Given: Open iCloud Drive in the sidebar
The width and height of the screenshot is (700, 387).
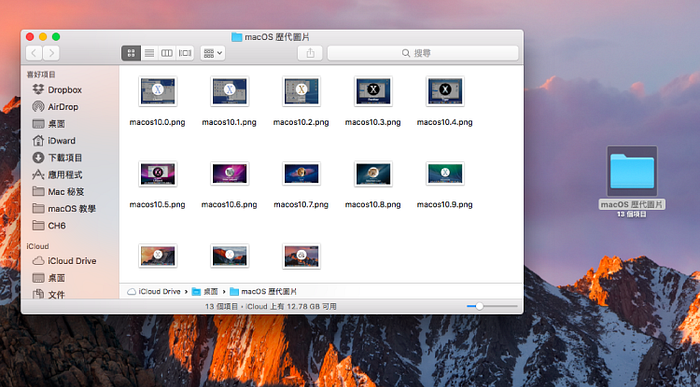Looking at the screenshot, I should tap(64, 261).
